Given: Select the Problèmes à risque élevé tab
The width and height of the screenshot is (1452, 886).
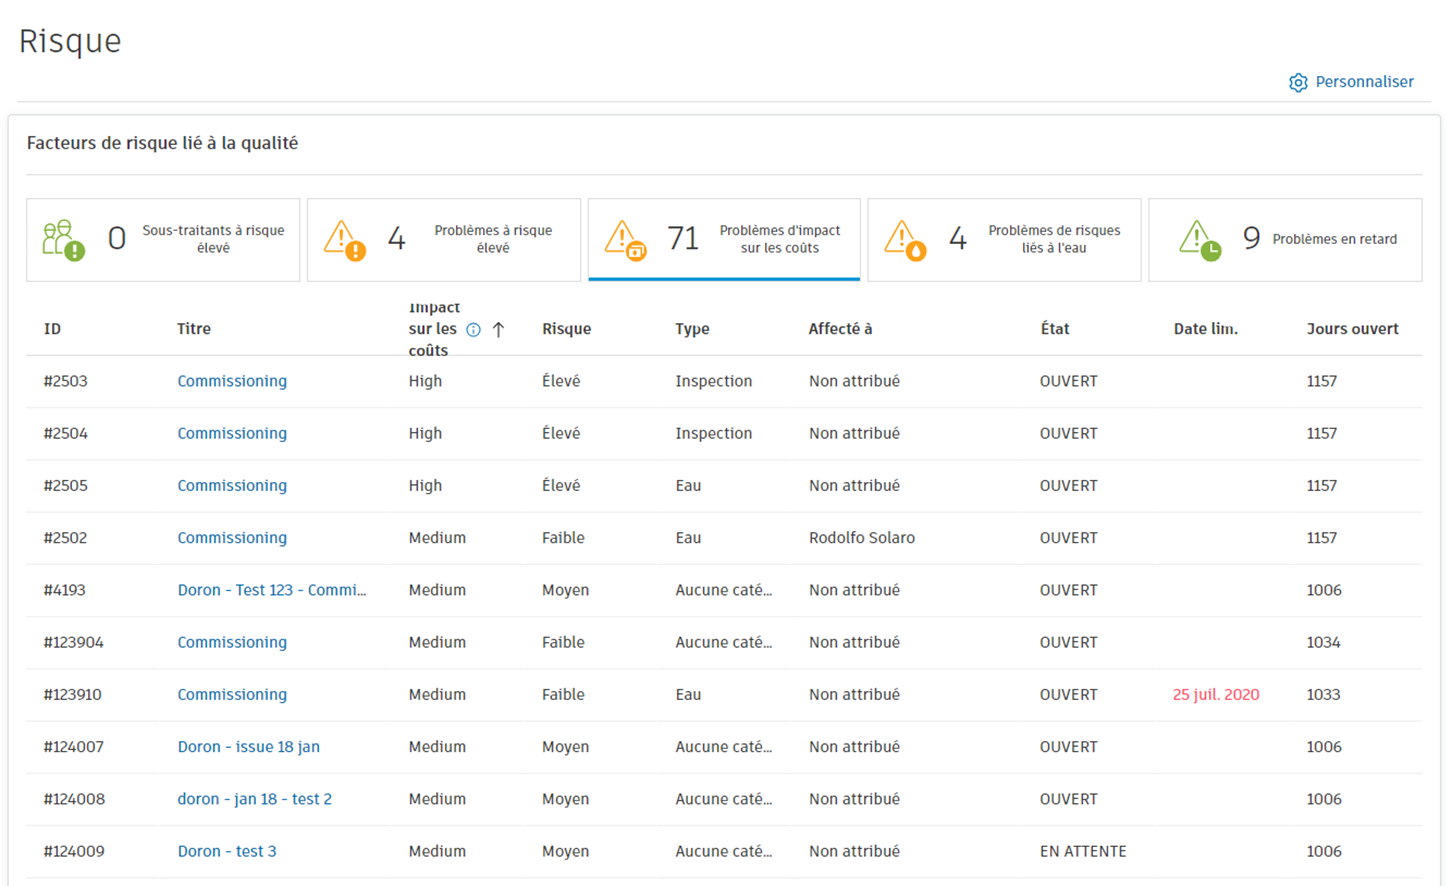Looking at the screenshot, I should (443, 240).
